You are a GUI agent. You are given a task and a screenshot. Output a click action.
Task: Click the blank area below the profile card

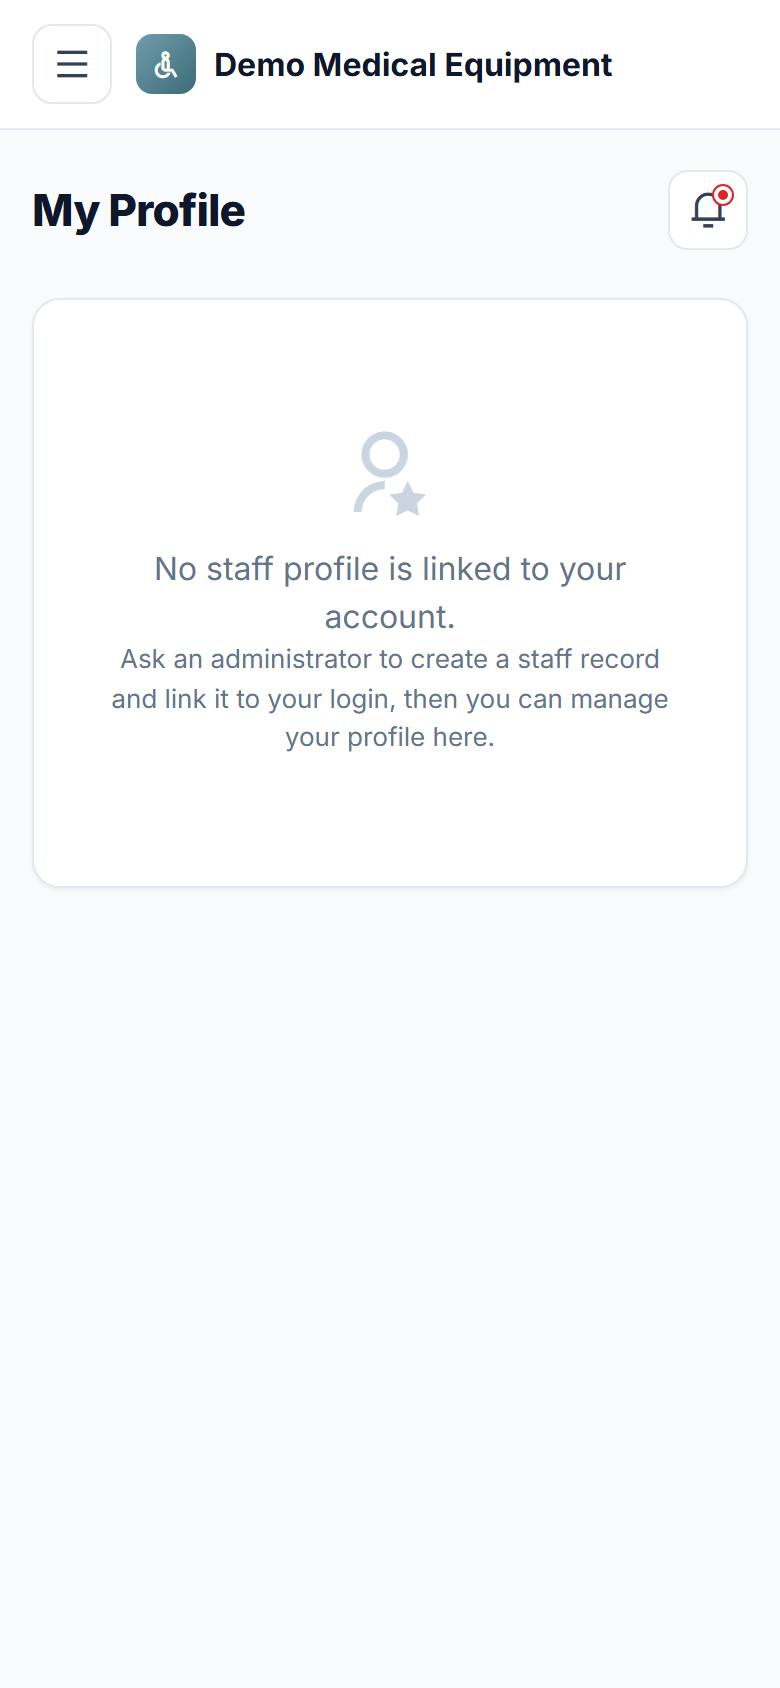pyautogui.click(x=390, y=1250)
